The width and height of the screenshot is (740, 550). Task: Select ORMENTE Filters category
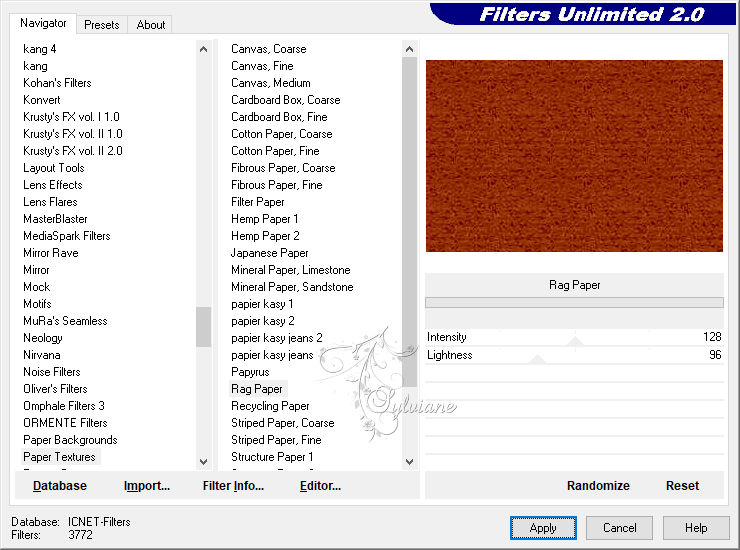65,423
